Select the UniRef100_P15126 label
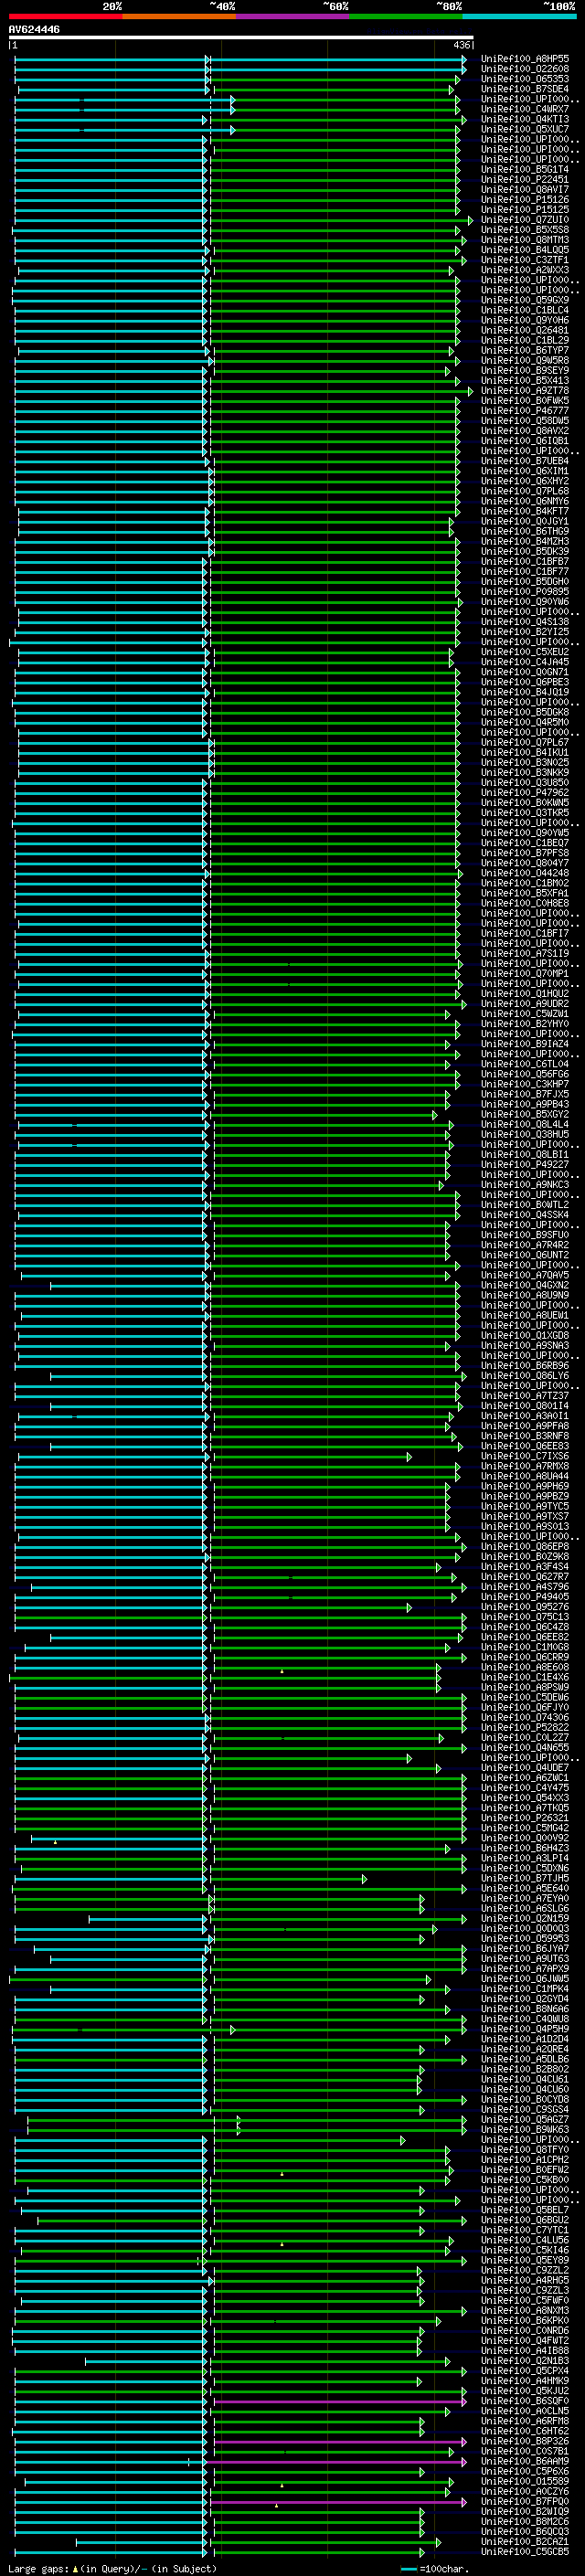585x2576 pixels. tap(525, 199)
